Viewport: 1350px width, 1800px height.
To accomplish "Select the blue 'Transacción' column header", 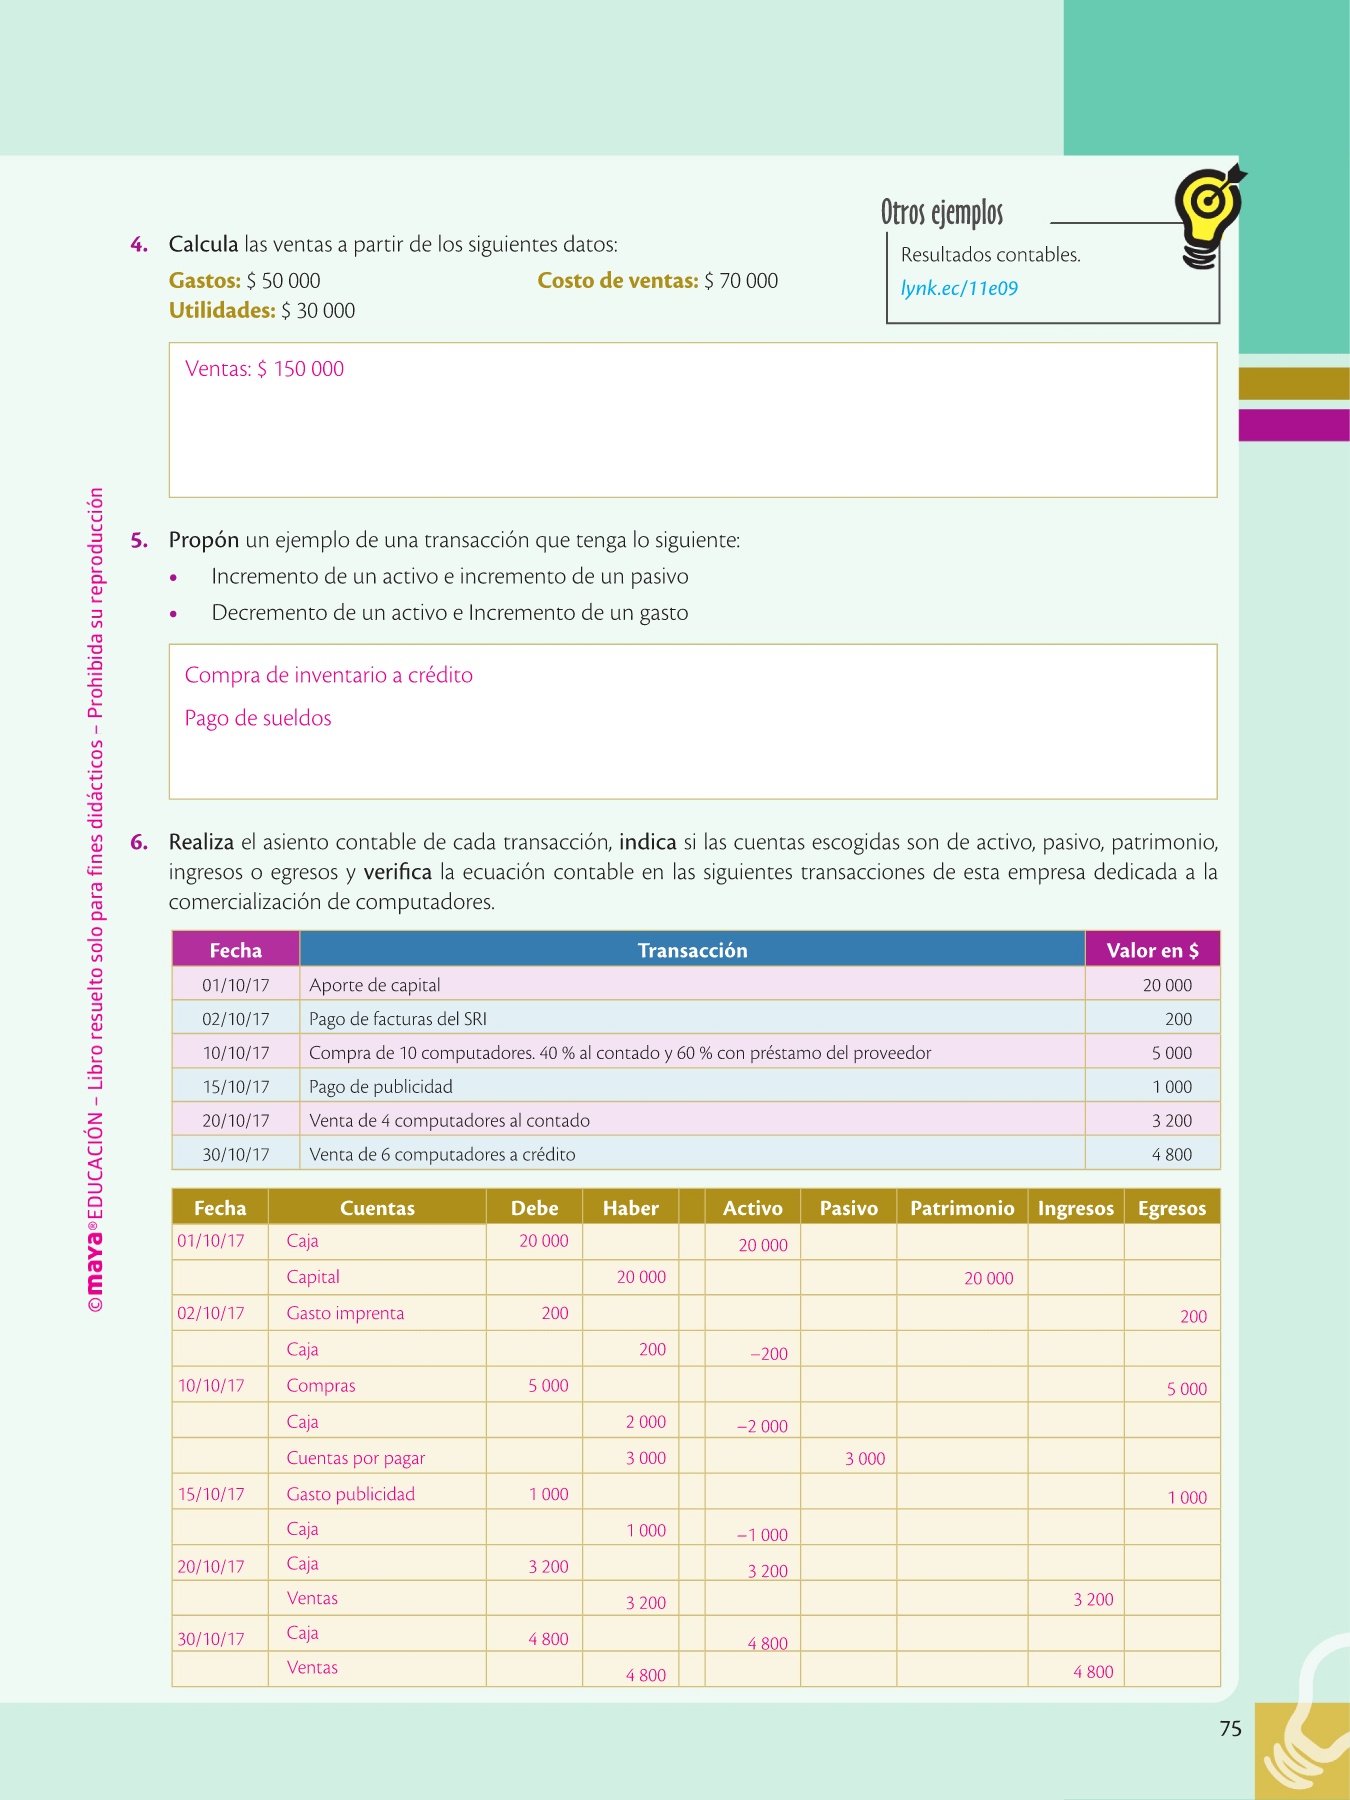I will pos(692,950).
